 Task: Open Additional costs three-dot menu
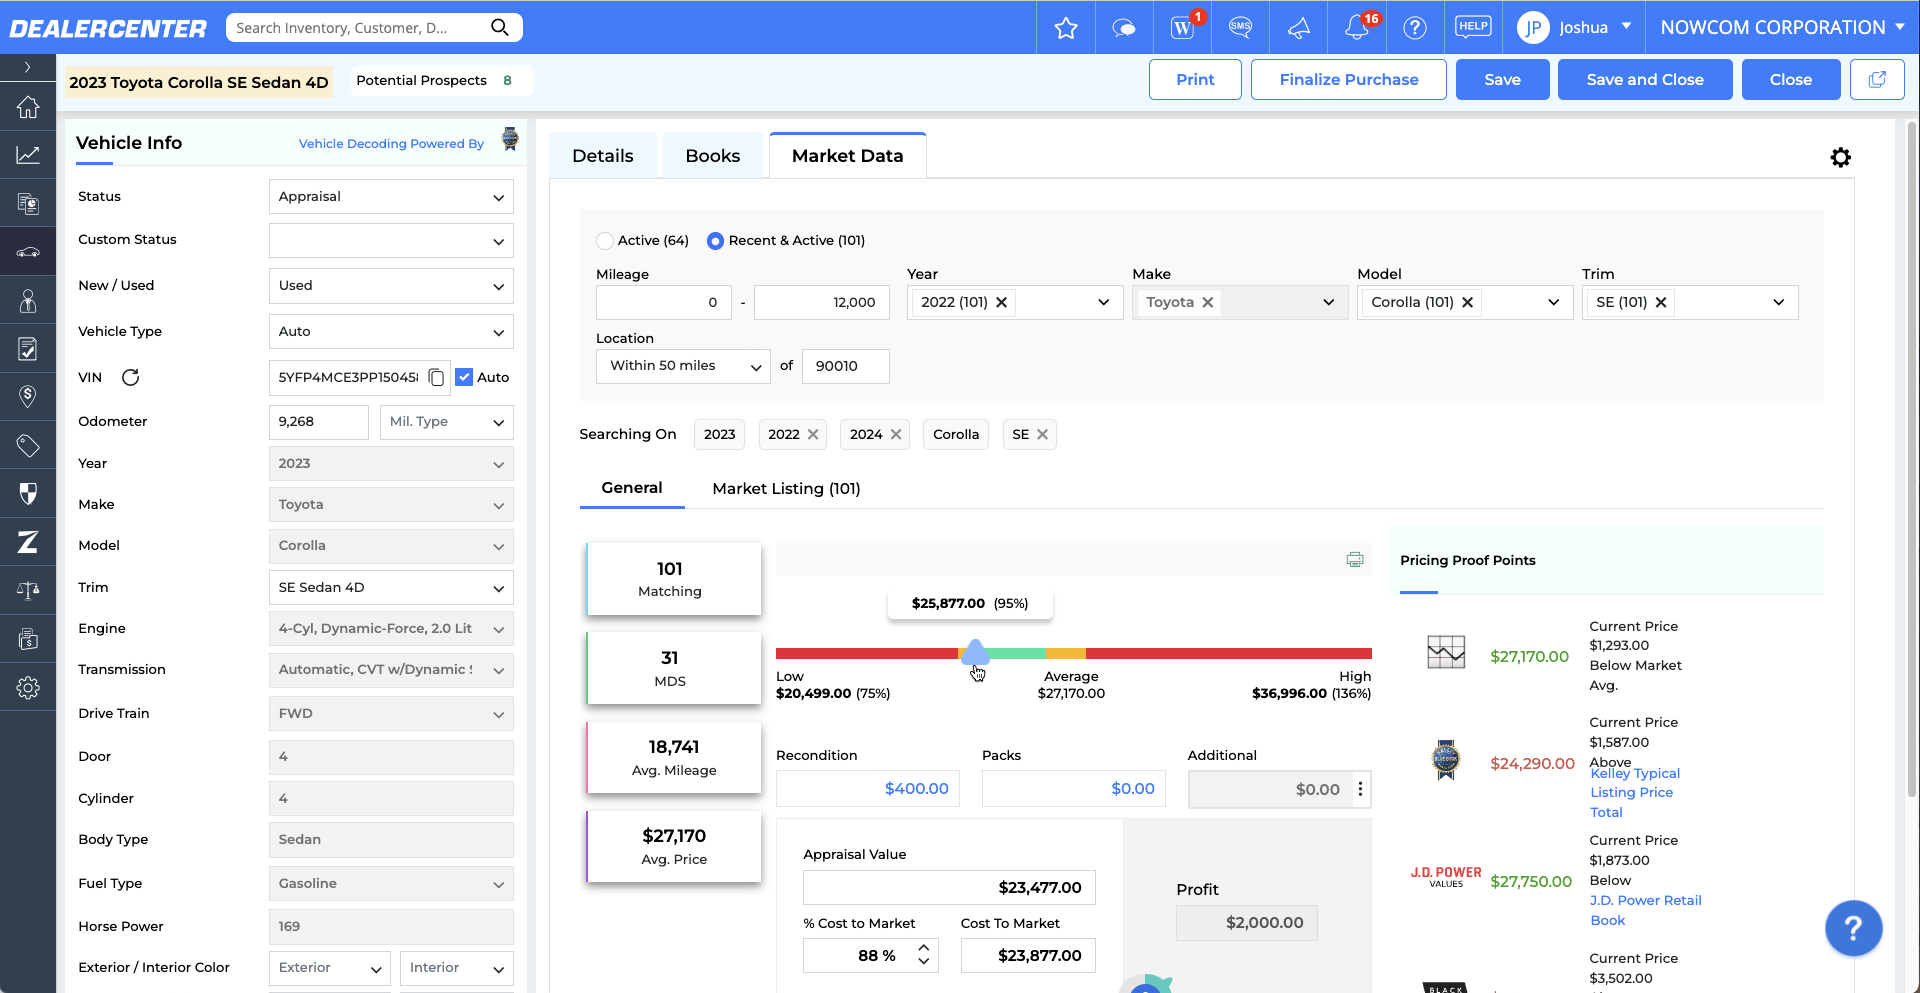point(1360,789)
